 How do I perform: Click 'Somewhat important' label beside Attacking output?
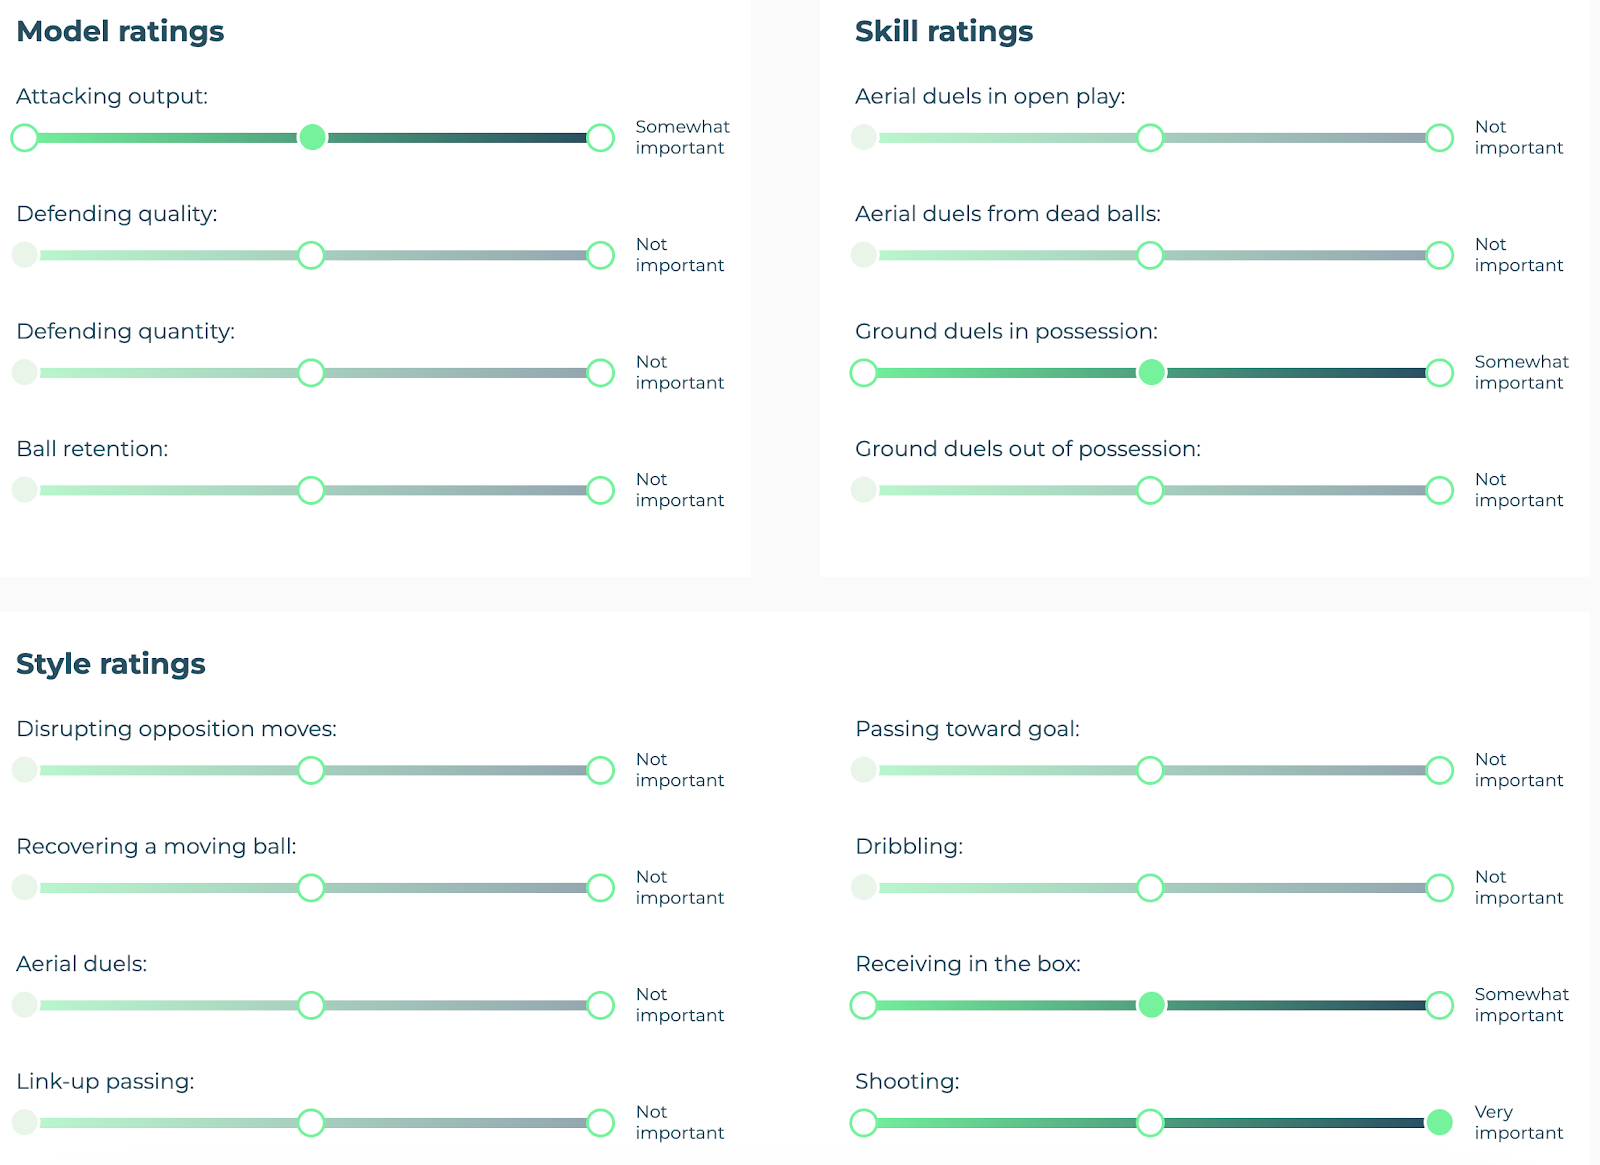[x=682, y=137]
